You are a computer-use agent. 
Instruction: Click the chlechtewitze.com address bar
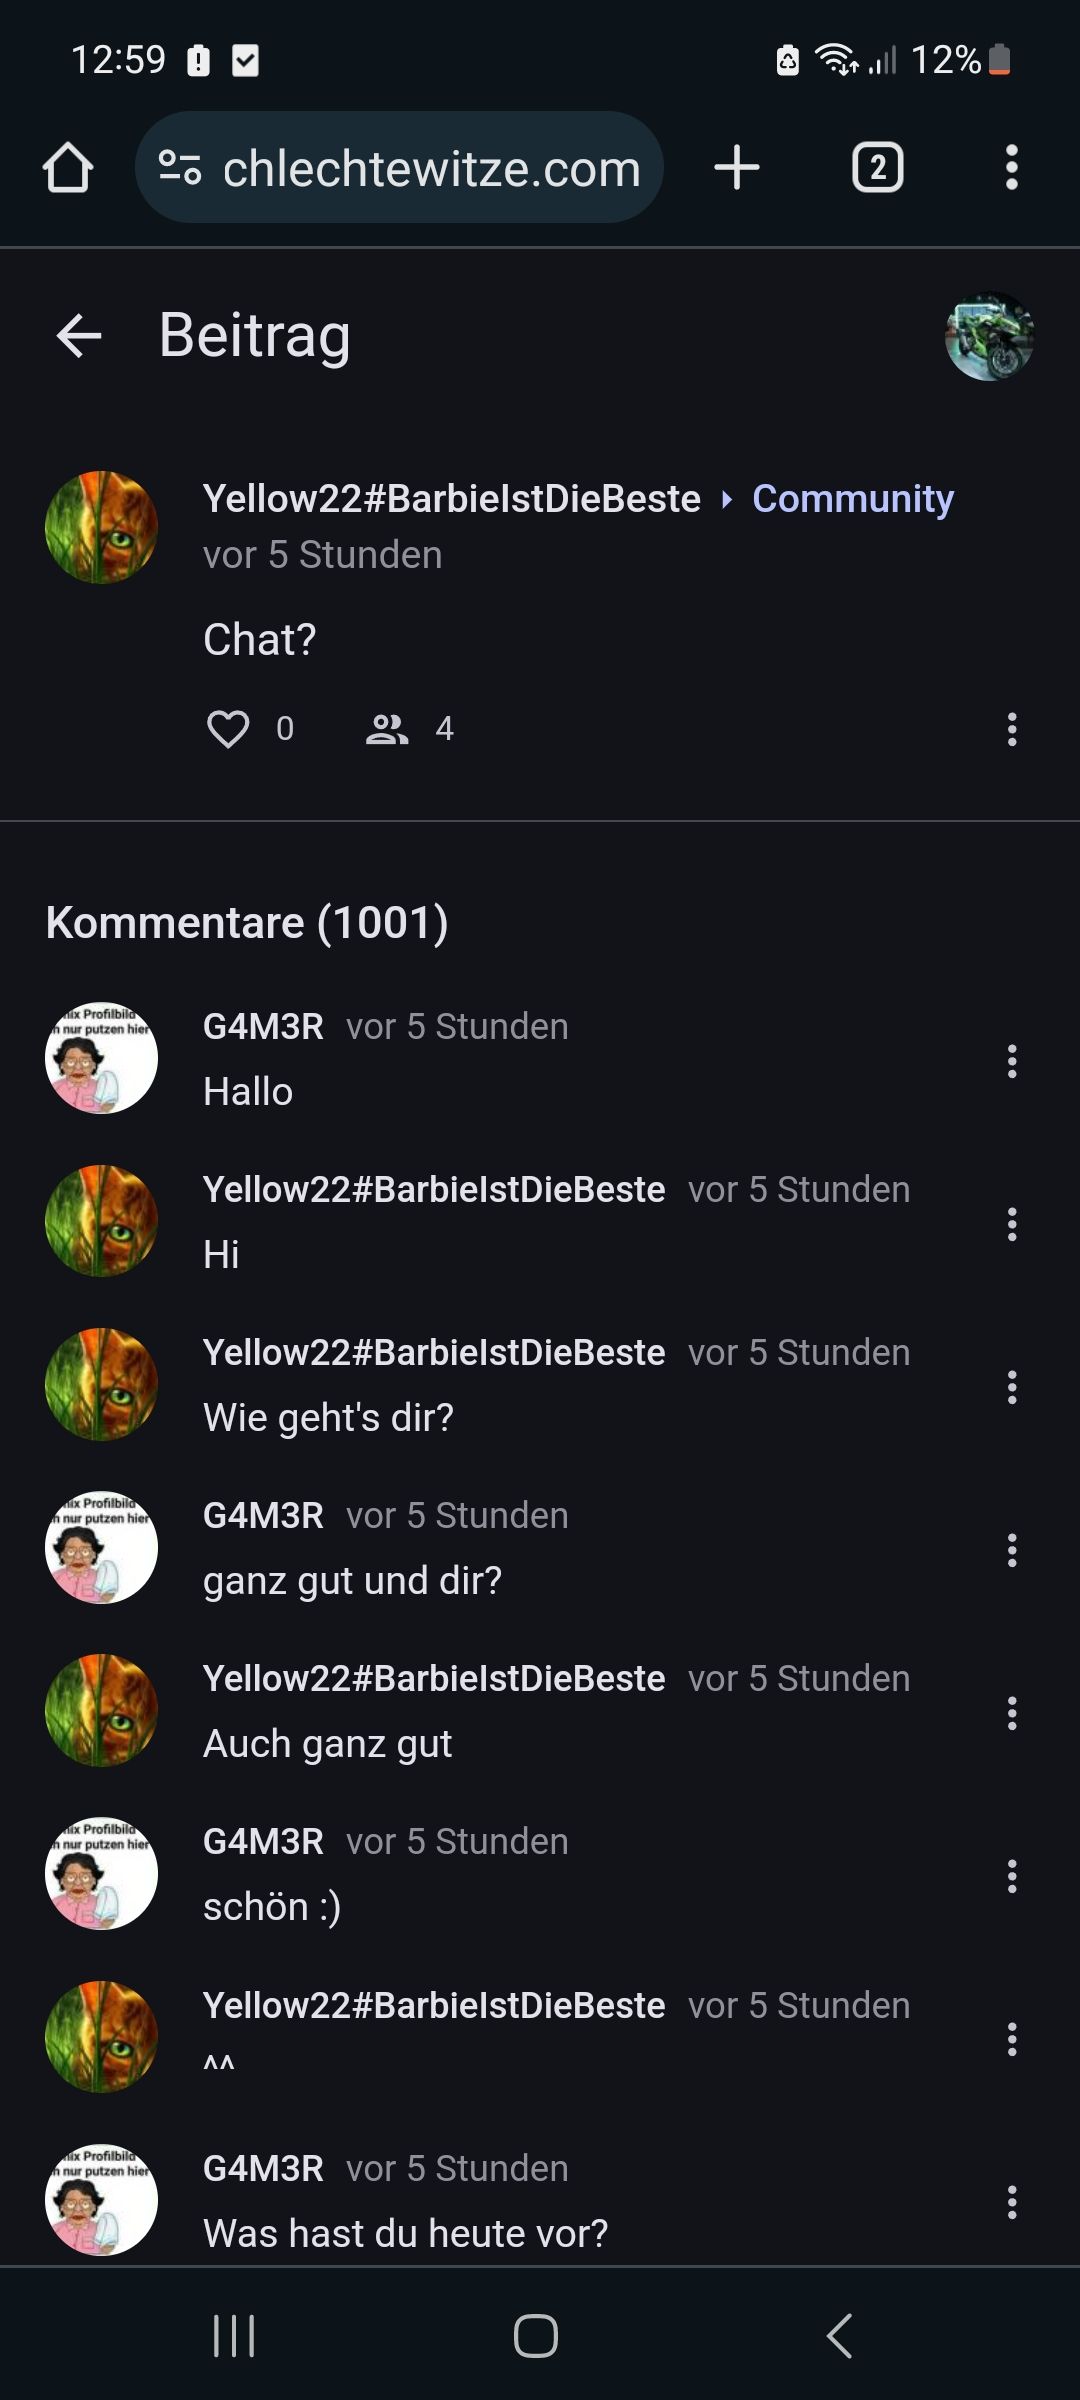(430, 168)
